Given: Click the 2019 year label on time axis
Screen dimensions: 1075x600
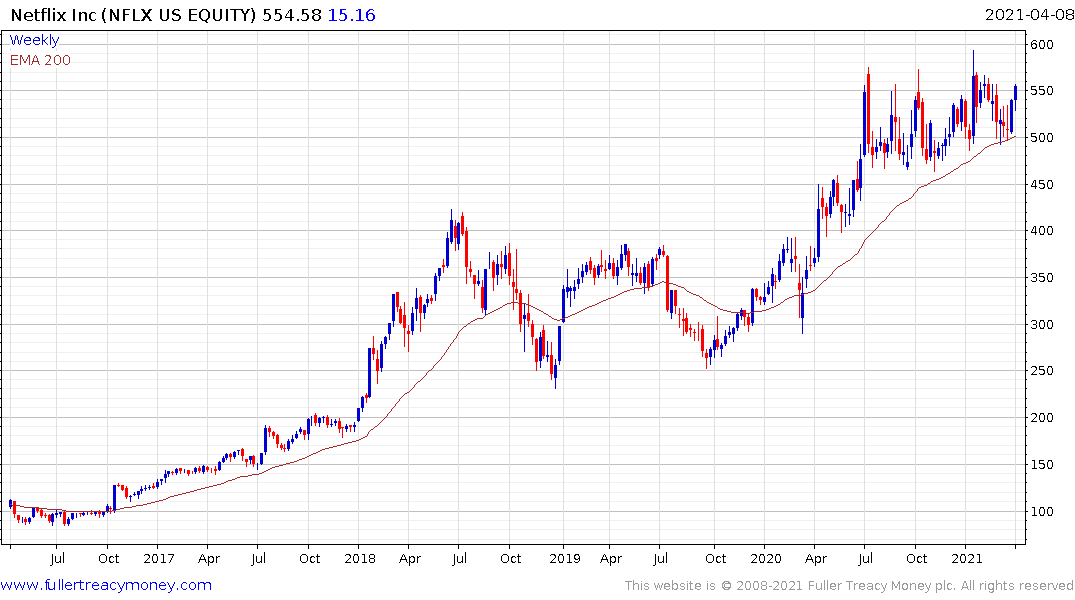Looking at the screenshot, I should (564, 559).
